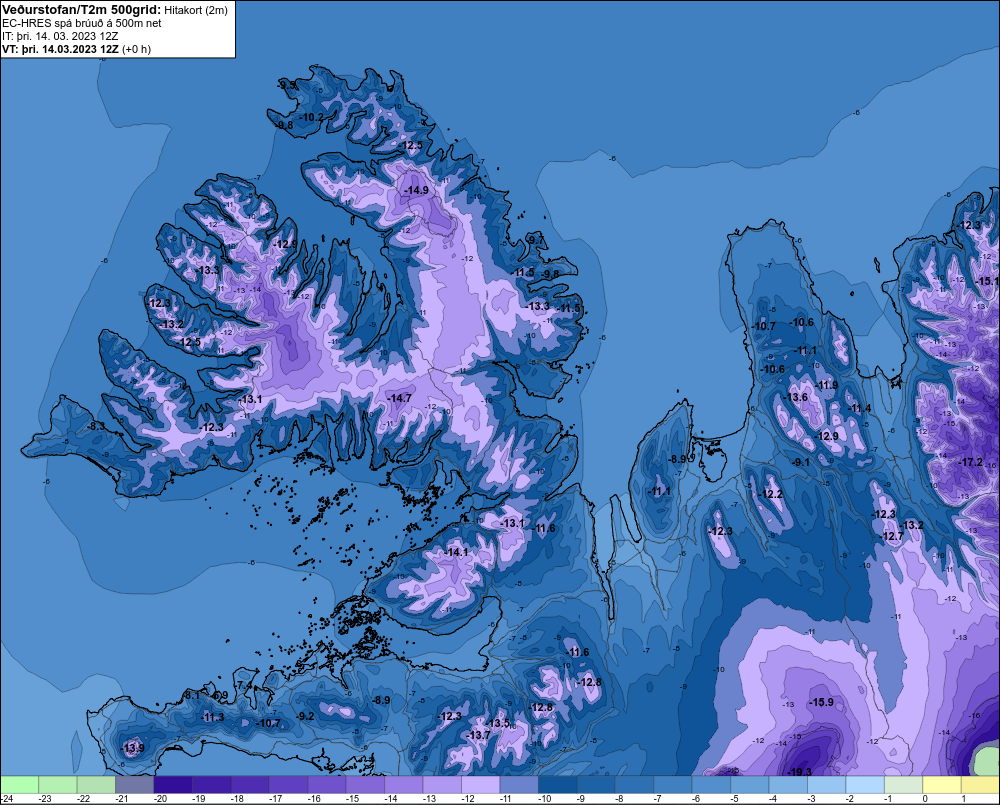Click the legend swatch between -1 and 0
The width and height of the screenshot is (1000, 805).
[903, 785]
